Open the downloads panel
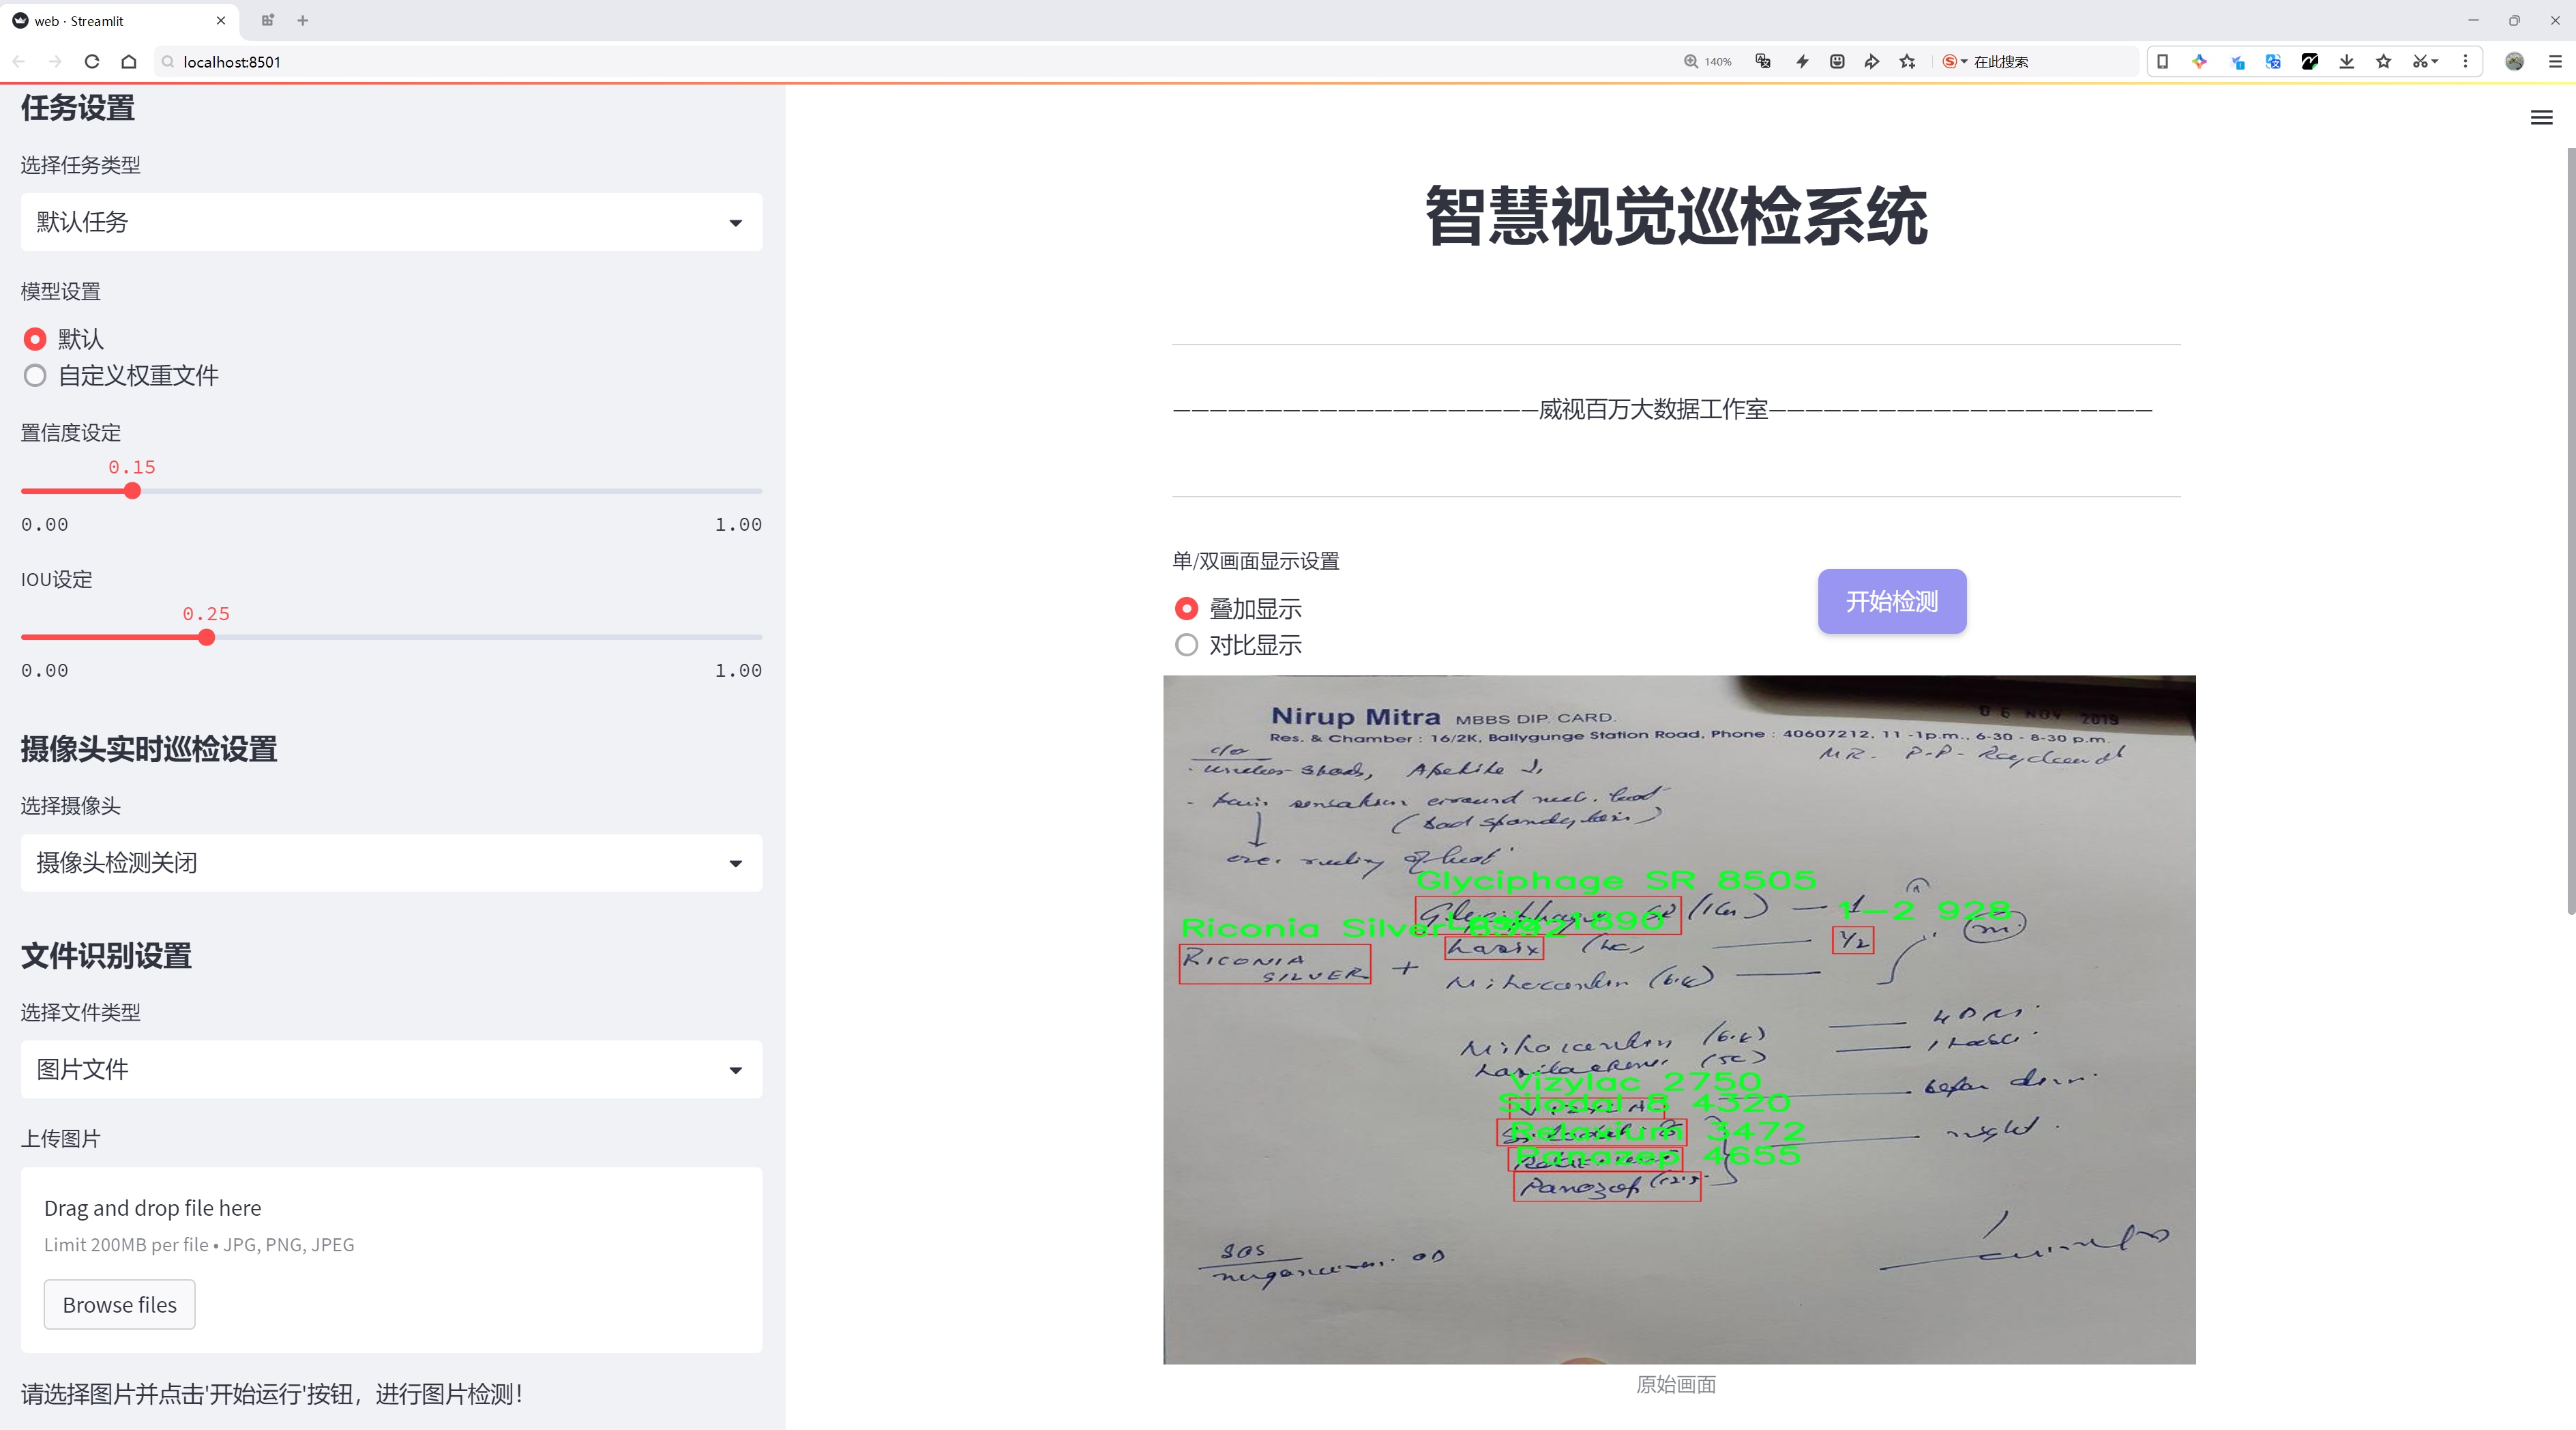Screen dimensions: 2576x1430 click(2347, 62)
